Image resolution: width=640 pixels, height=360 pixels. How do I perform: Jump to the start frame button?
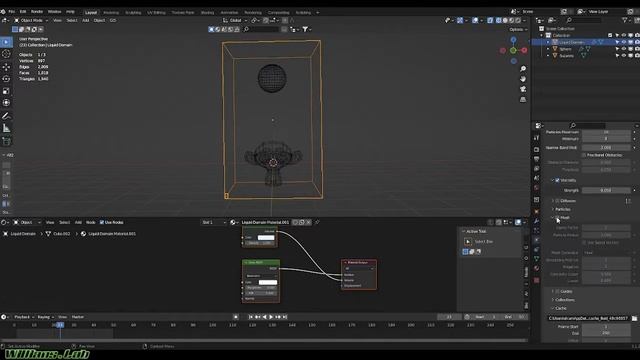pos(251,317)
